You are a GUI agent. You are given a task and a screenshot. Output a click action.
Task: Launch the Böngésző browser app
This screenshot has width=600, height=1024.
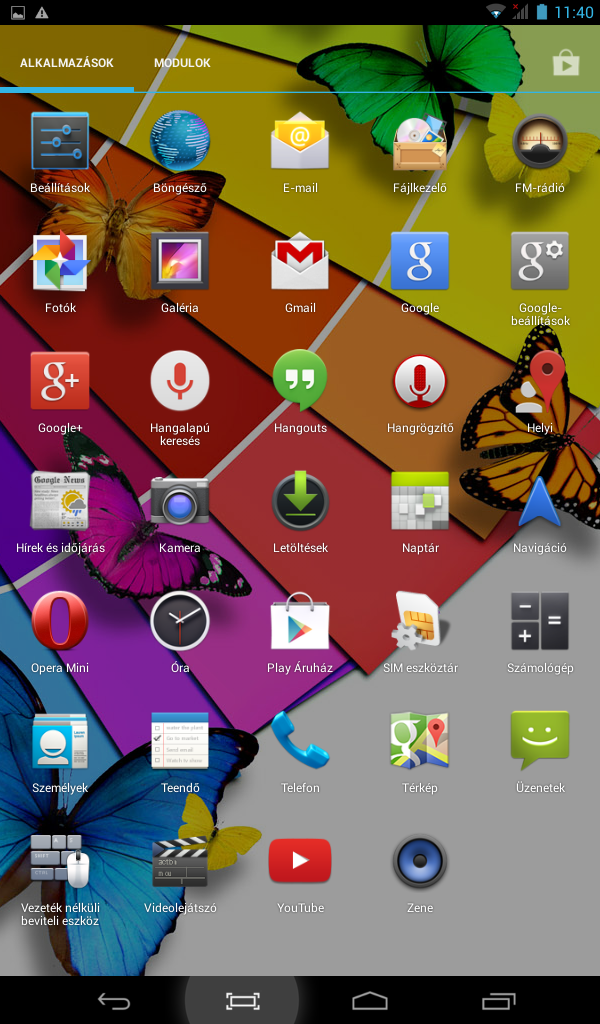coord(180,140)
